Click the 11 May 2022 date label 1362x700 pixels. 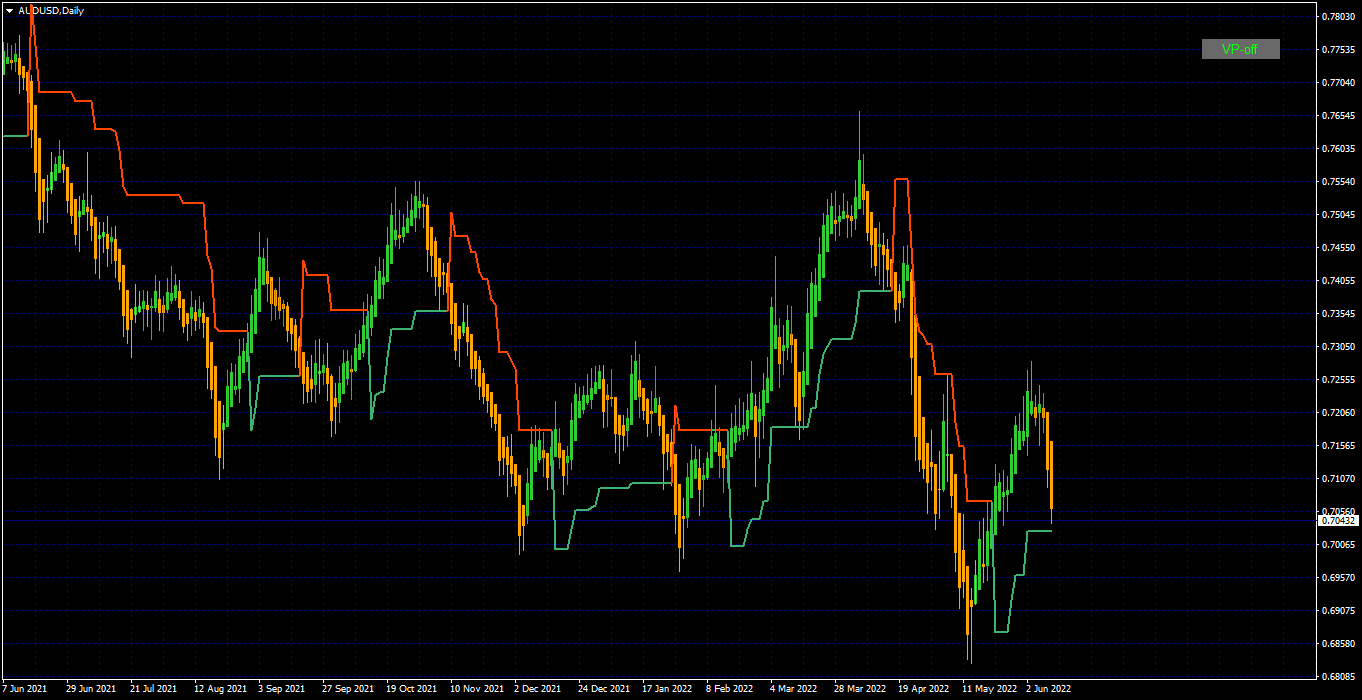pos(988,689)
